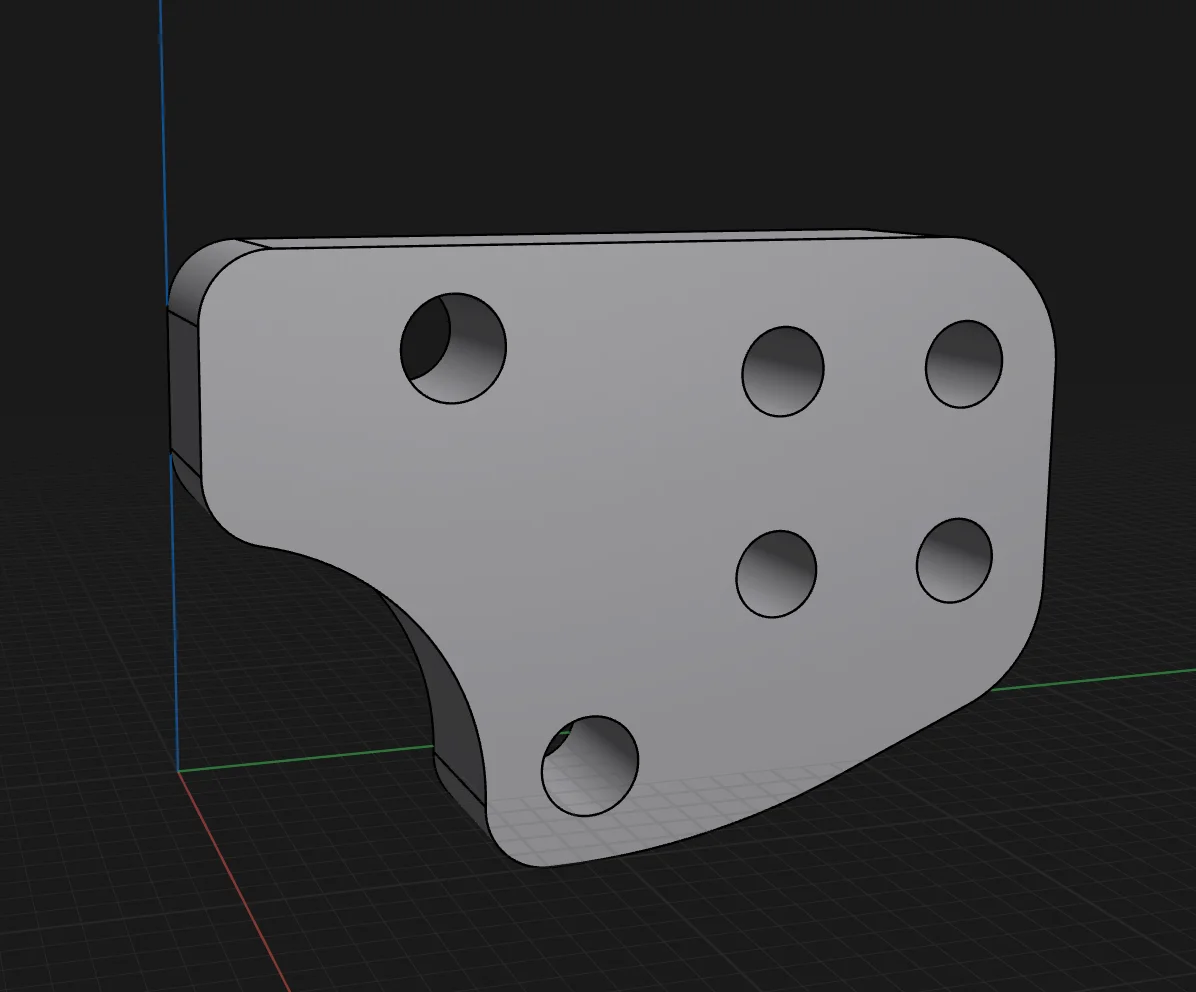This screenshot has height=992, width=1196.
Task: Click the green axis line right of bracket
Action: point(1092,679)
